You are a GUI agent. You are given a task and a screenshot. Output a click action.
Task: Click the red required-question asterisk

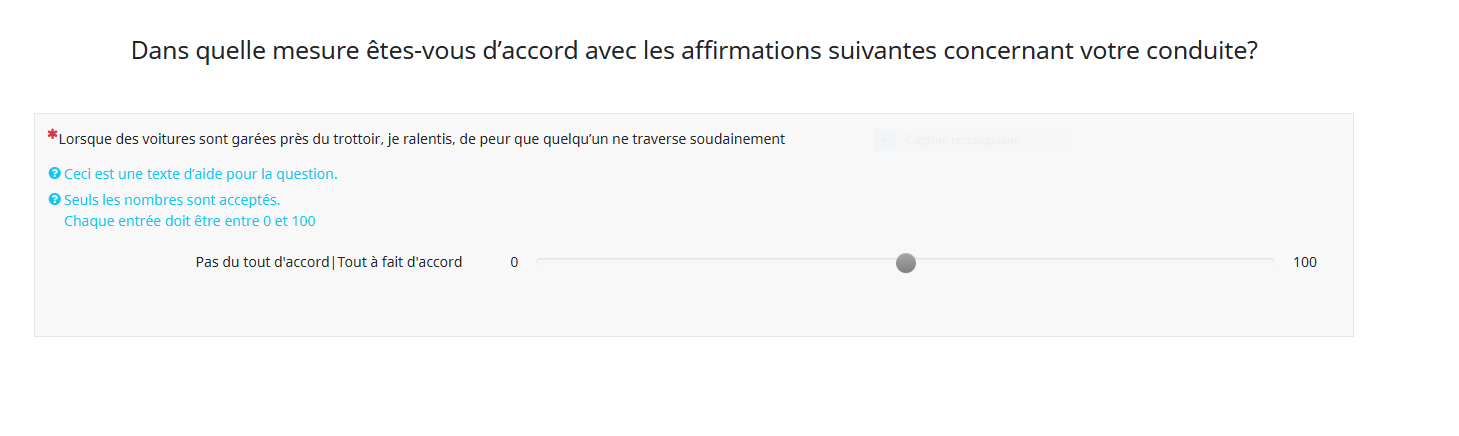pos(52,135)
